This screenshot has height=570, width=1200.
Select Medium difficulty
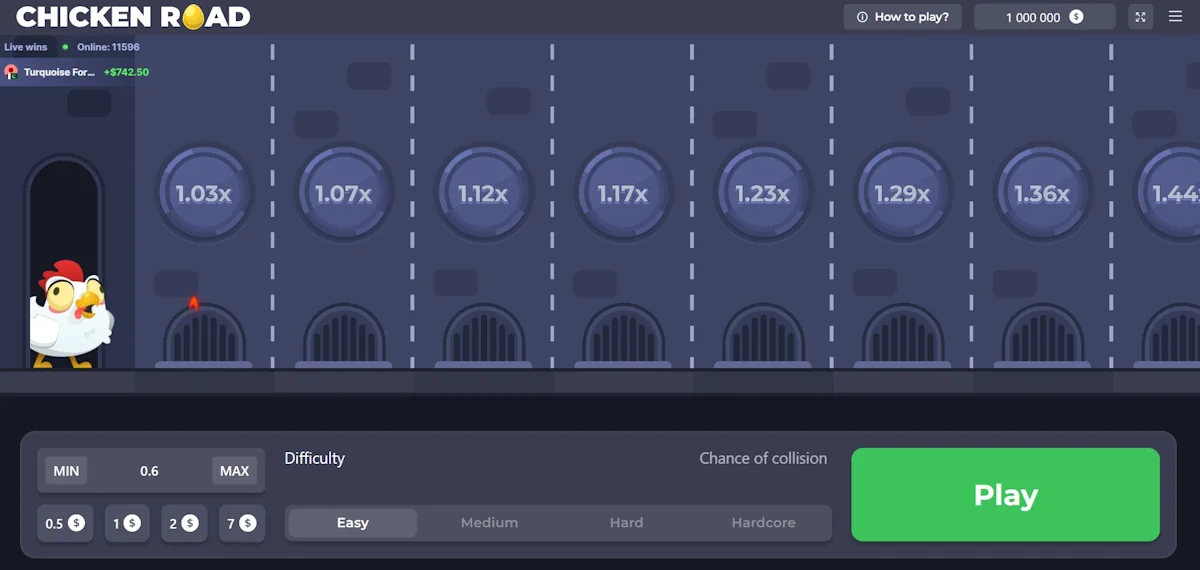coord(489,523)
